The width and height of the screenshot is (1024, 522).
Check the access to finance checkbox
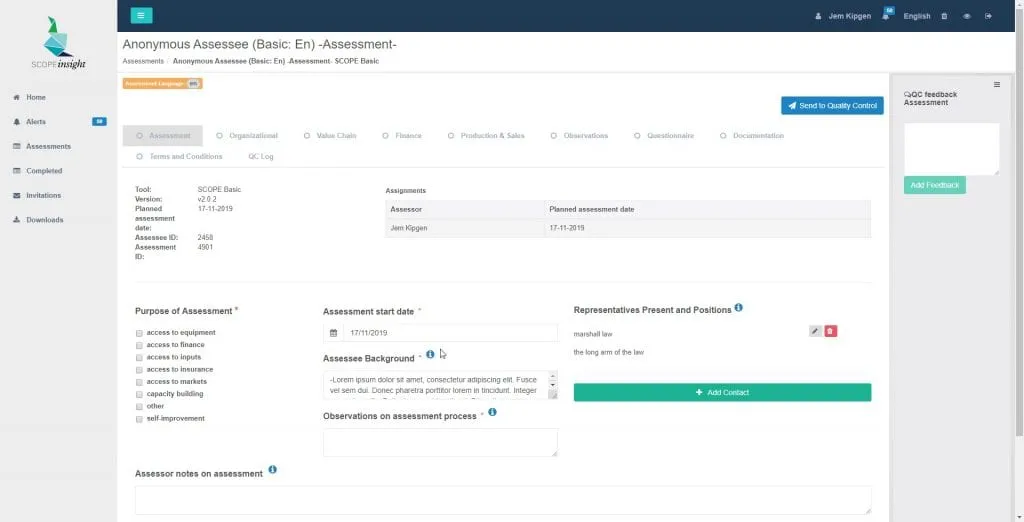pos(139,346)
